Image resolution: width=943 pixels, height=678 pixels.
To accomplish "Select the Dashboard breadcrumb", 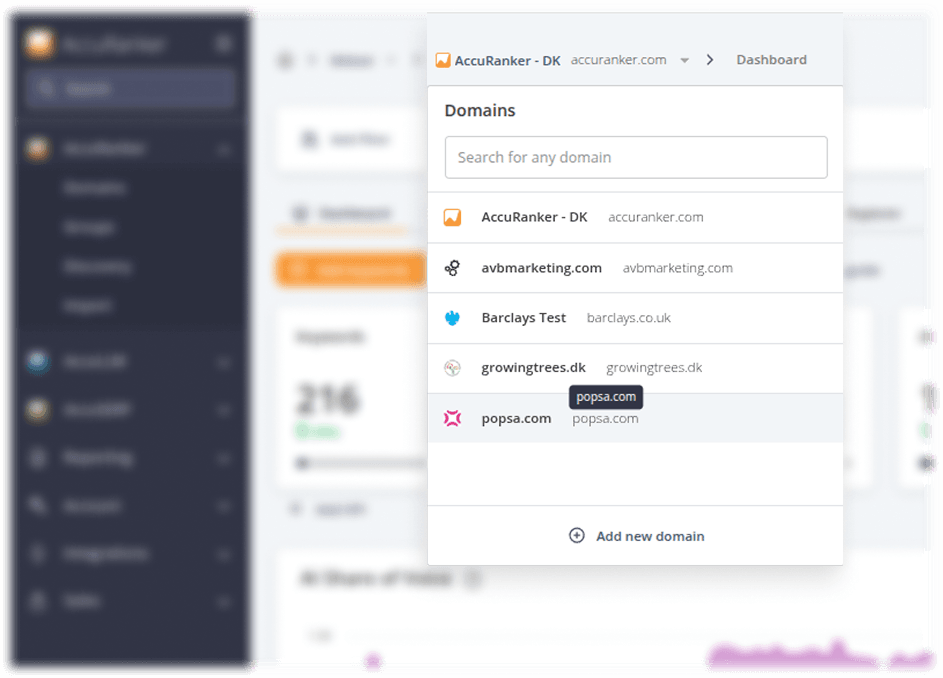I will [772, 60].
